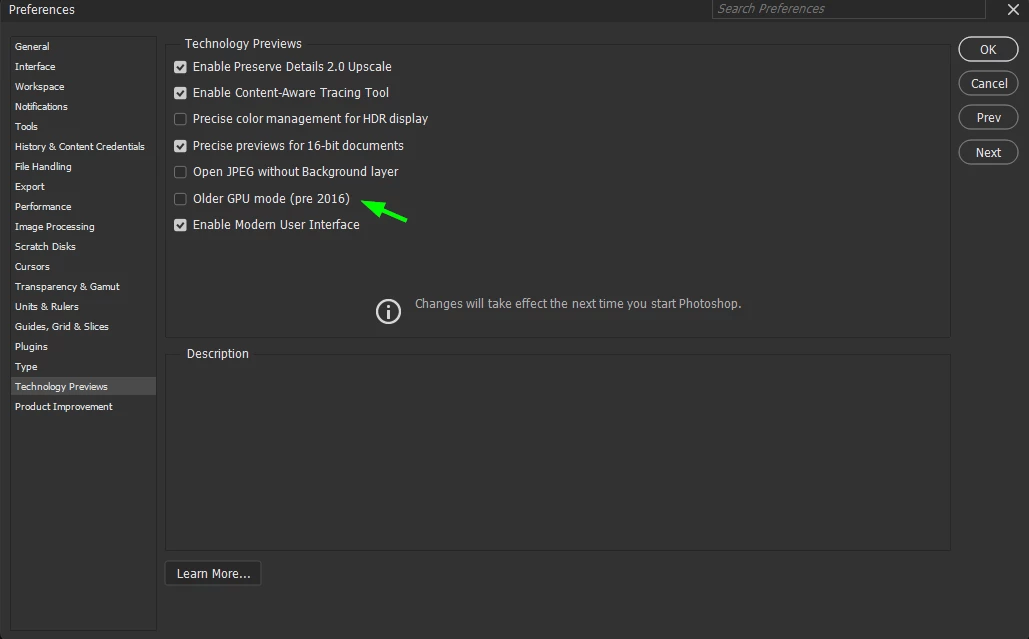Show Export preferences

[83, 186]
